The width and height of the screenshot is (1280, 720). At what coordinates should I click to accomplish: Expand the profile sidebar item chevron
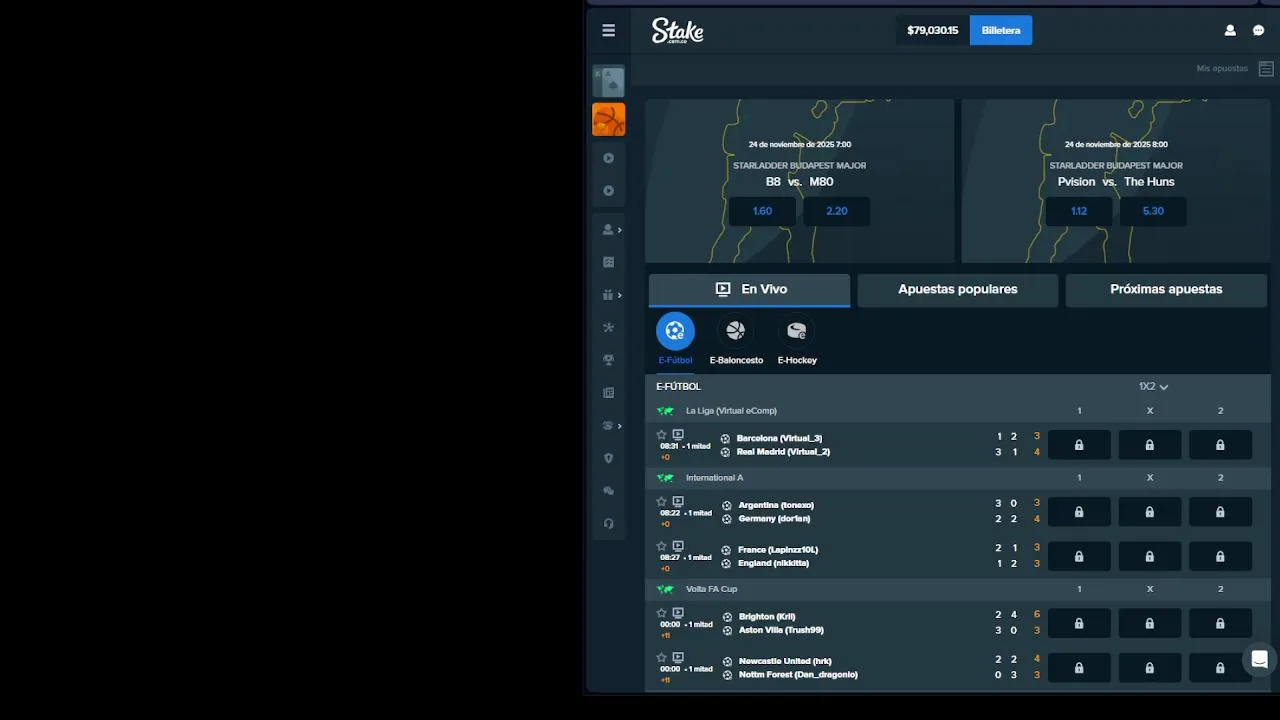click(620, 230)
